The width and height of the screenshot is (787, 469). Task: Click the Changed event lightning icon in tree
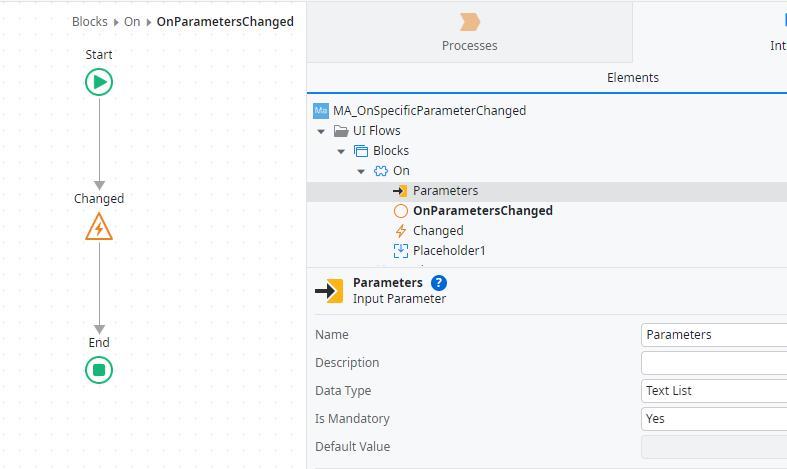[x=401, y=231]
